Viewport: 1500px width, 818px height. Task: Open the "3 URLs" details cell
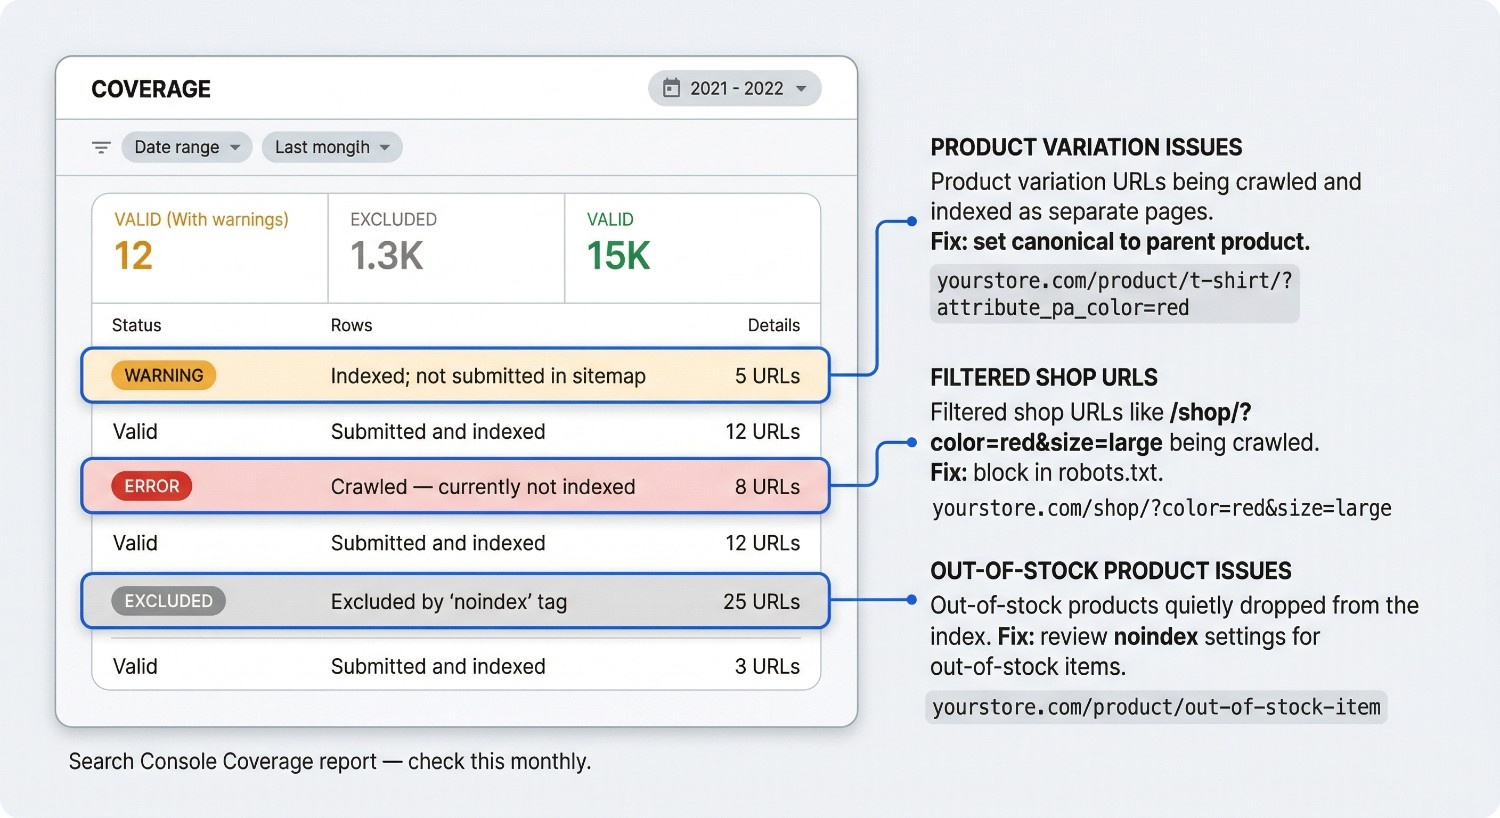click(x=767, y=667)
